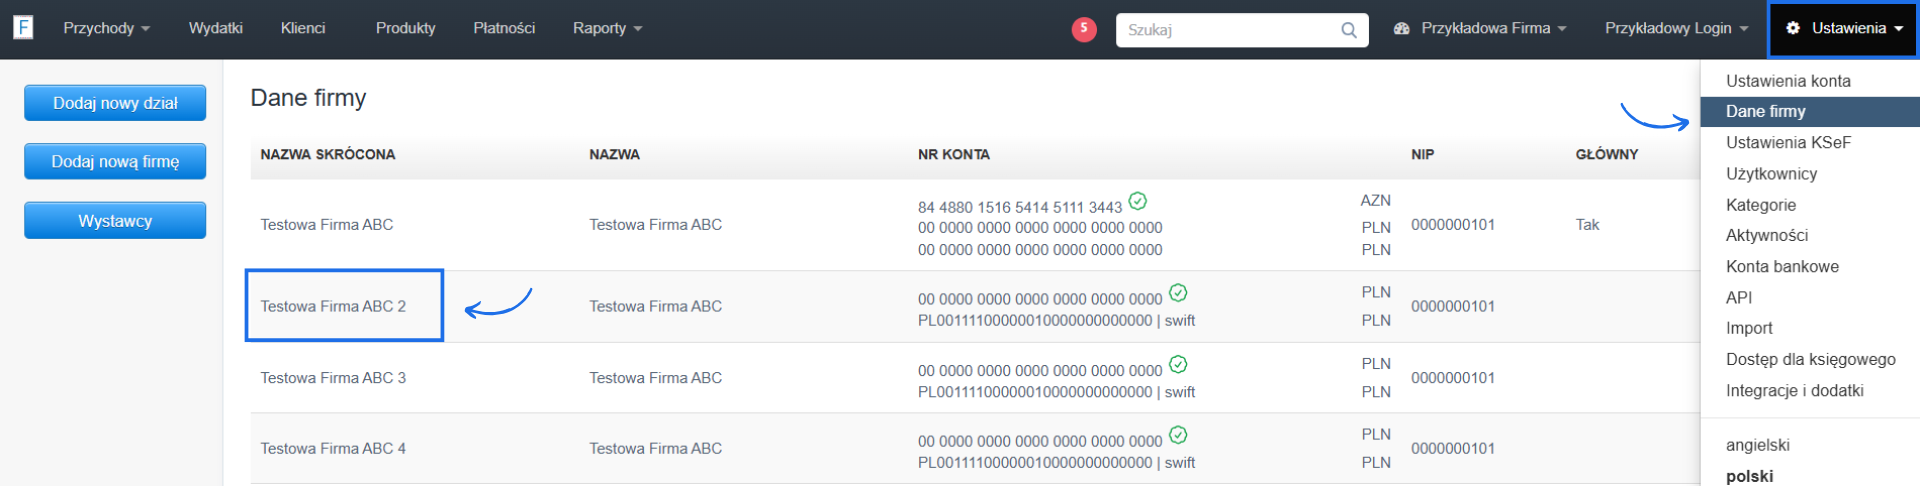Choose Kategorie in settings menu
The width and height of the screenshot is (1920, 486).
1761,205
